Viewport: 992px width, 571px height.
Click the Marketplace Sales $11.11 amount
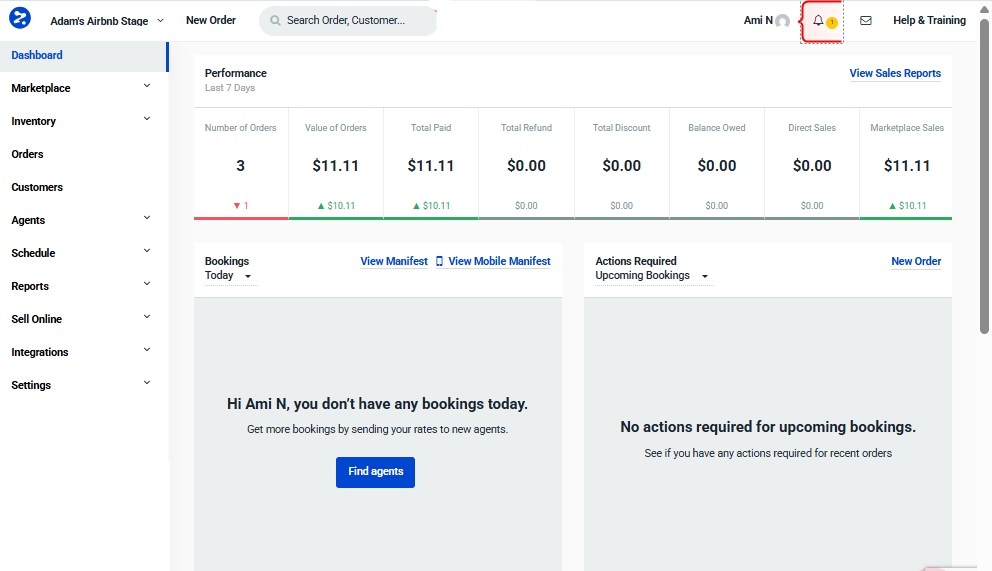(907, 166)
